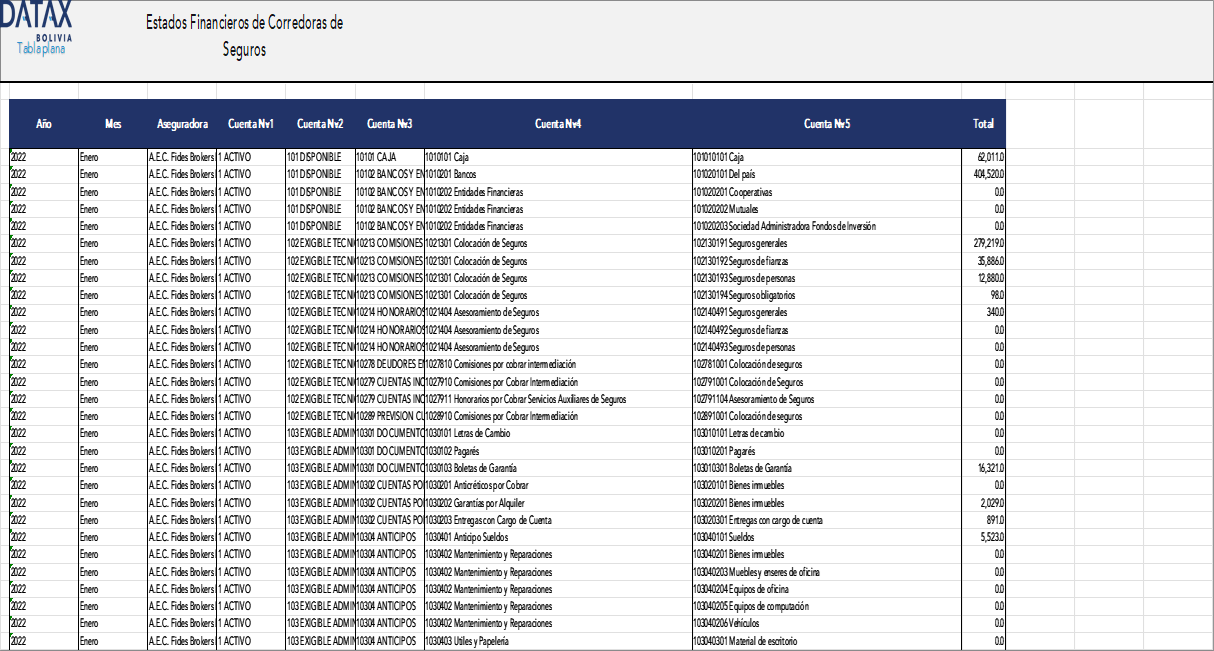Image resolution: width=1214 pixels, height=651 pixels.
Task: Select the total value 62,011.0
Action: click(984, 157)
